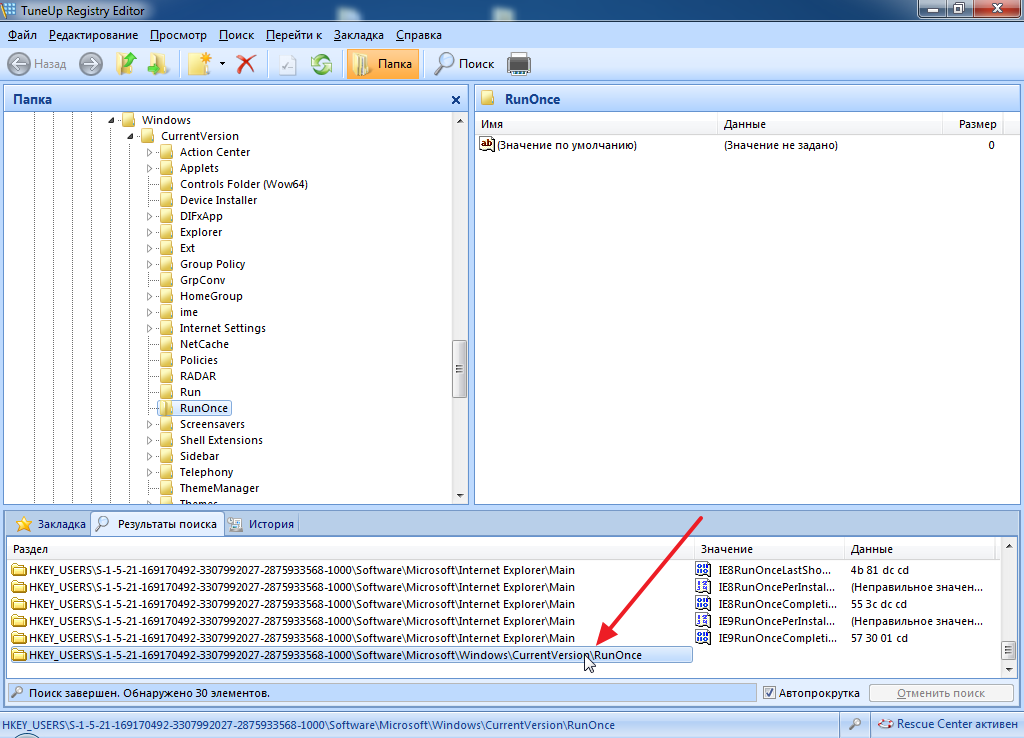Viewport: 1024px width, 738px height.
Task: Select search result IE8RunOnceLastSho... row
Action: coord(503,570)
